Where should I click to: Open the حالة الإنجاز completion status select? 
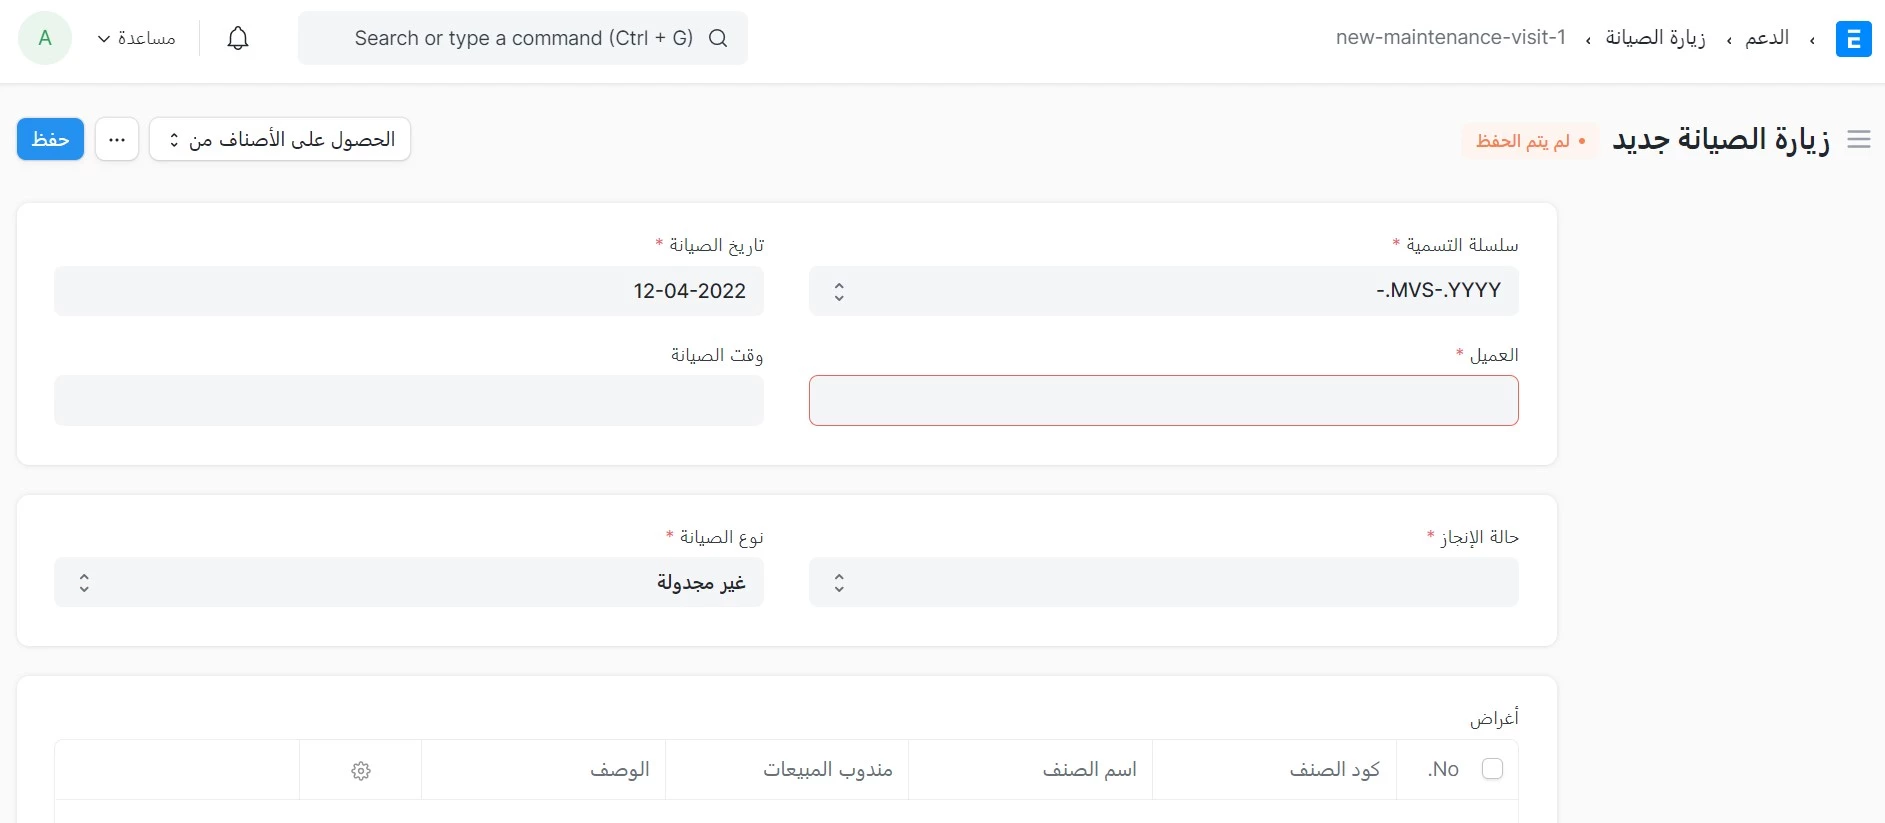(1163, 582)
